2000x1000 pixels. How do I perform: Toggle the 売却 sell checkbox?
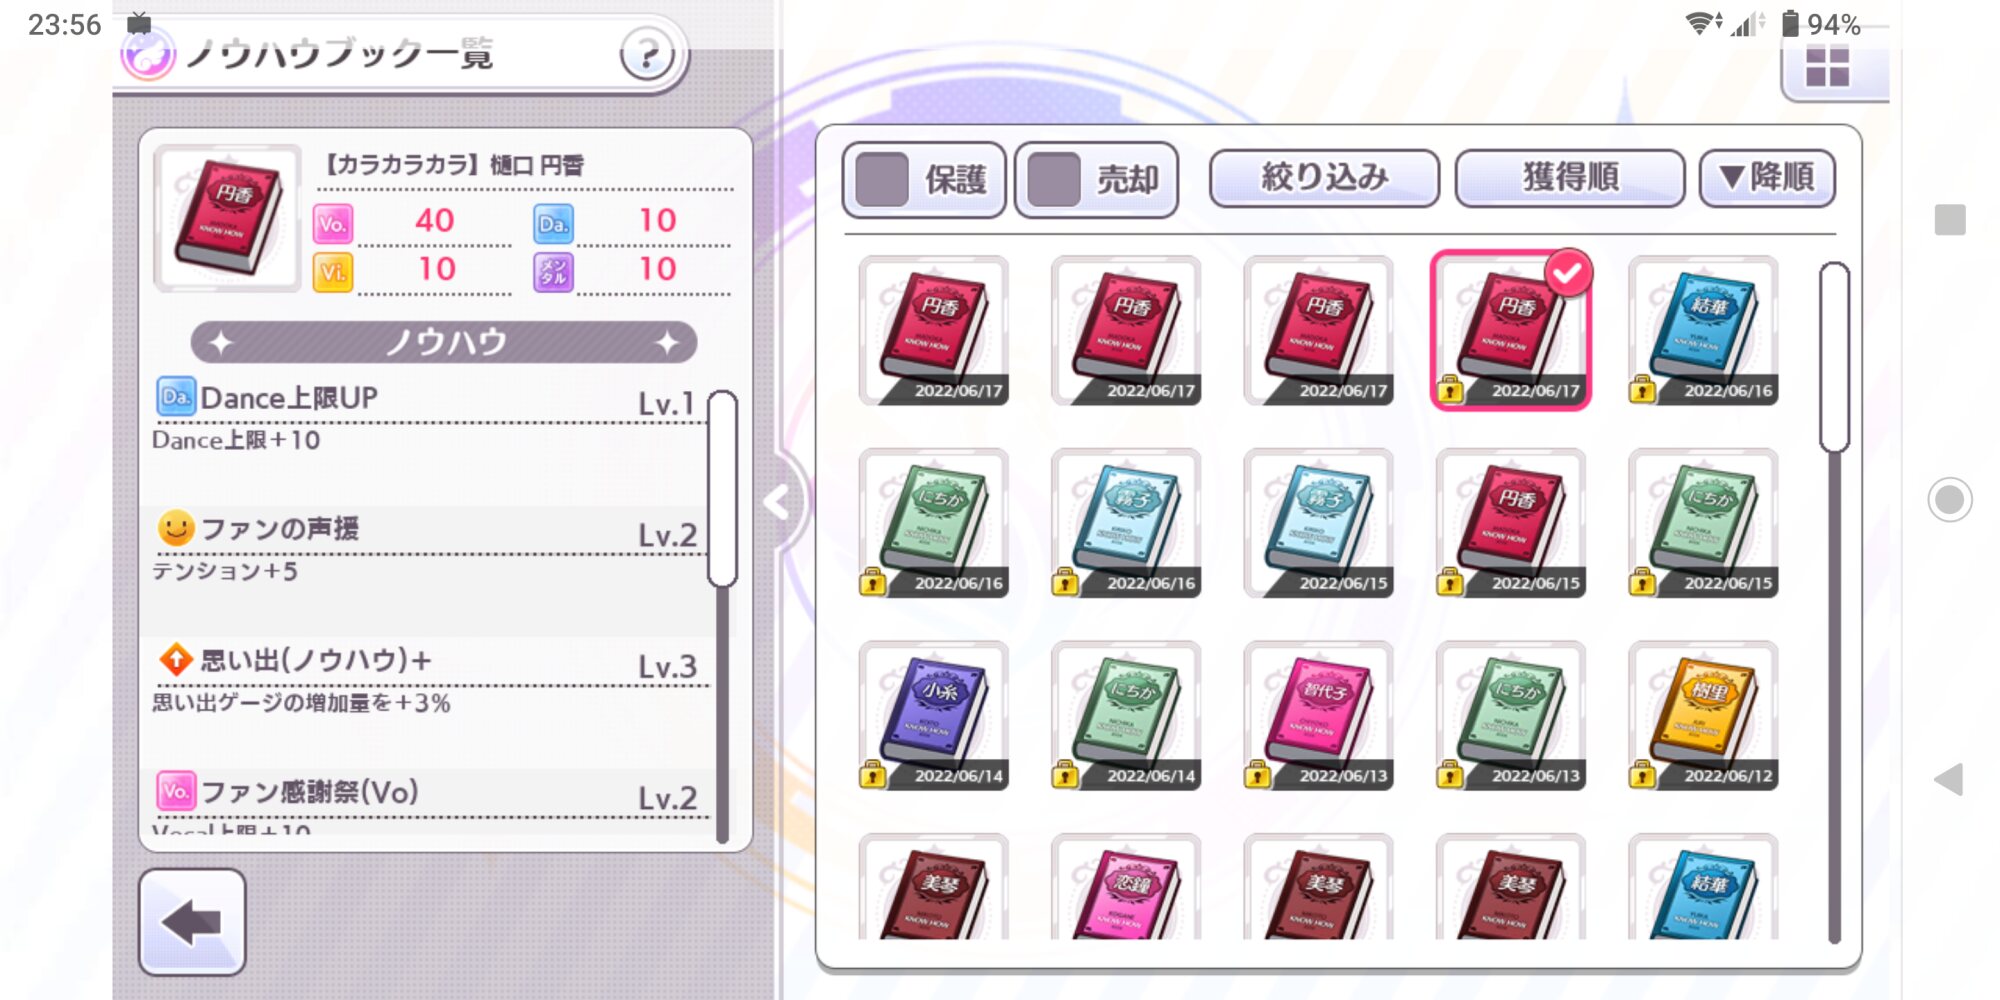(1096, 180)
